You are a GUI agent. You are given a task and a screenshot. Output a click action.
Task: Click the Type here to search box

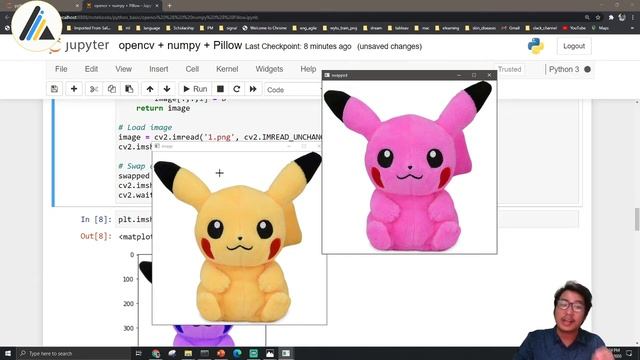(x=73, y=353)
